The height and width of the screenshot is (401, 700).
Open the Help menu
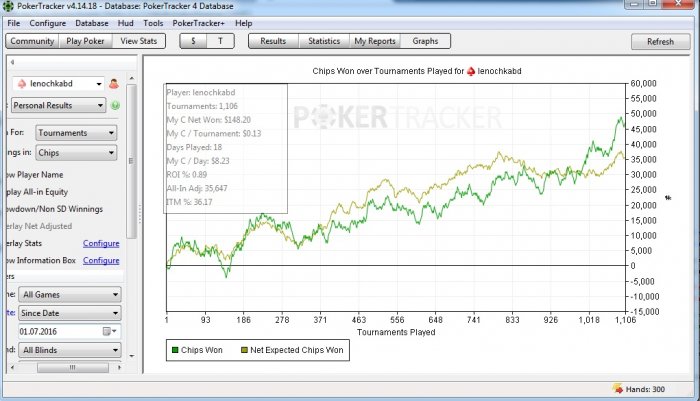coord(243,23)
